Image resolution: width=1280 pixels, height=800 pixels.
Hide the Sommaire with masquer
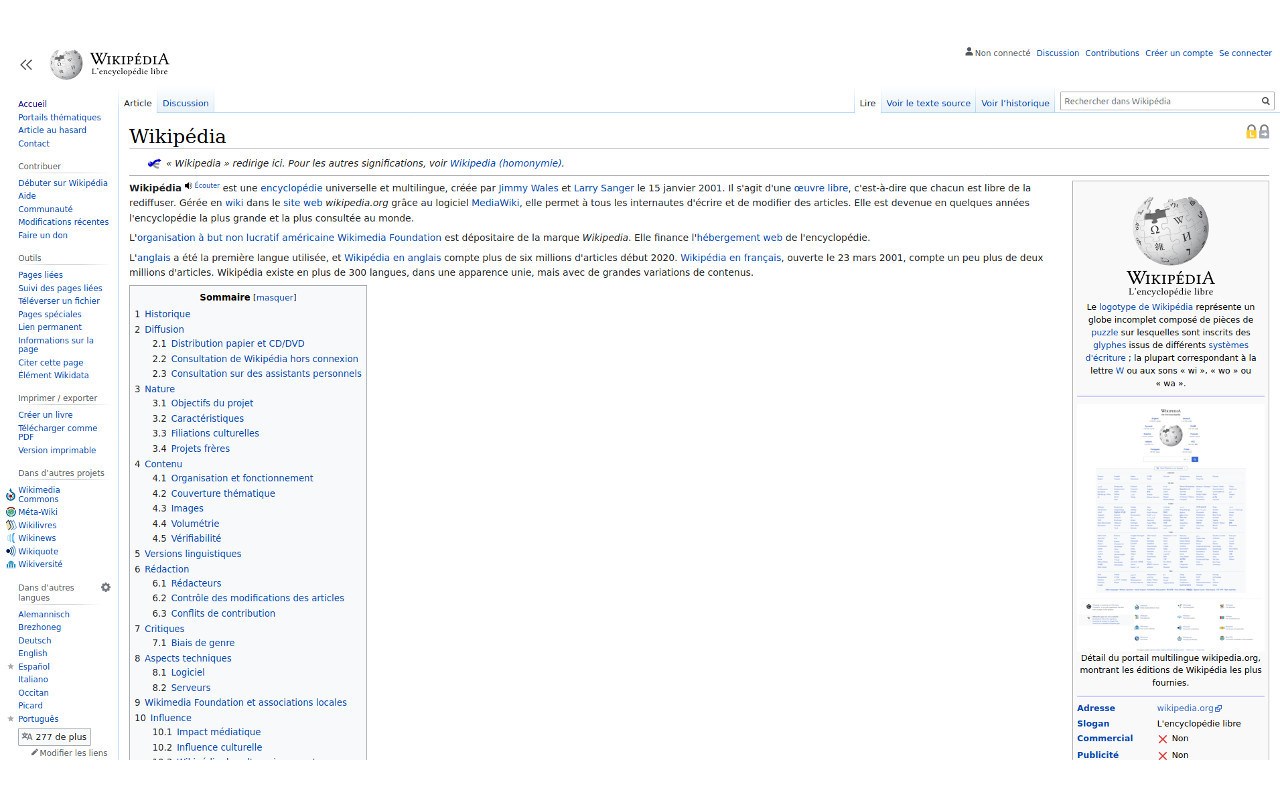pos(275,298)
